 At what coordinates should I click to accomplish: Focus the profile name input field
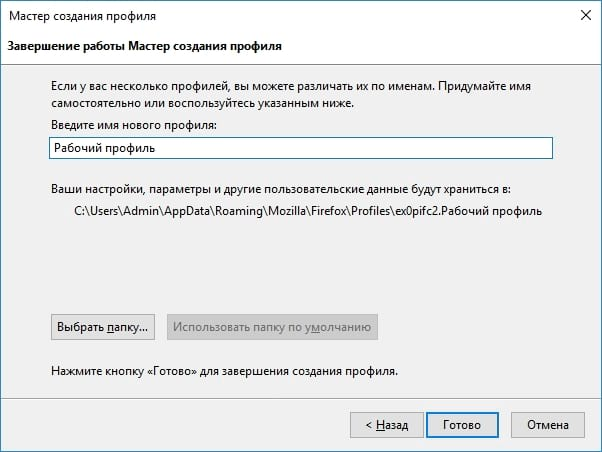click(x=301, y=148)
